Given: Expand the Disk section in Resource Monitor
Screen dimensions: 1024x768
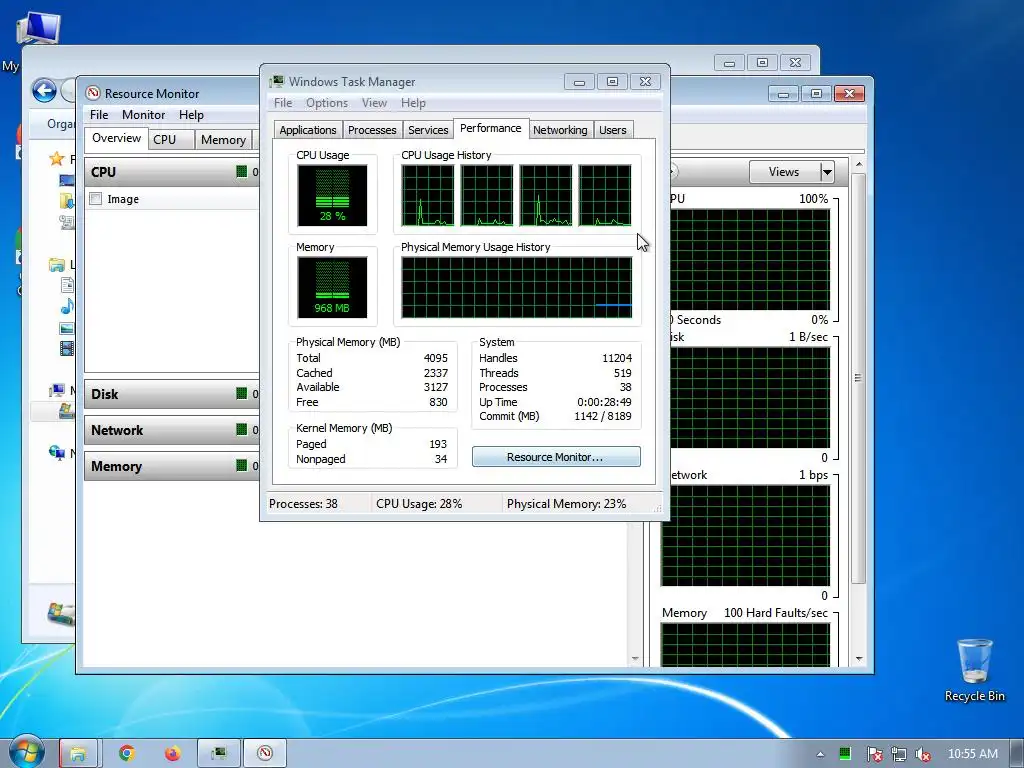Looking at the screenshot, I should 172,394.
